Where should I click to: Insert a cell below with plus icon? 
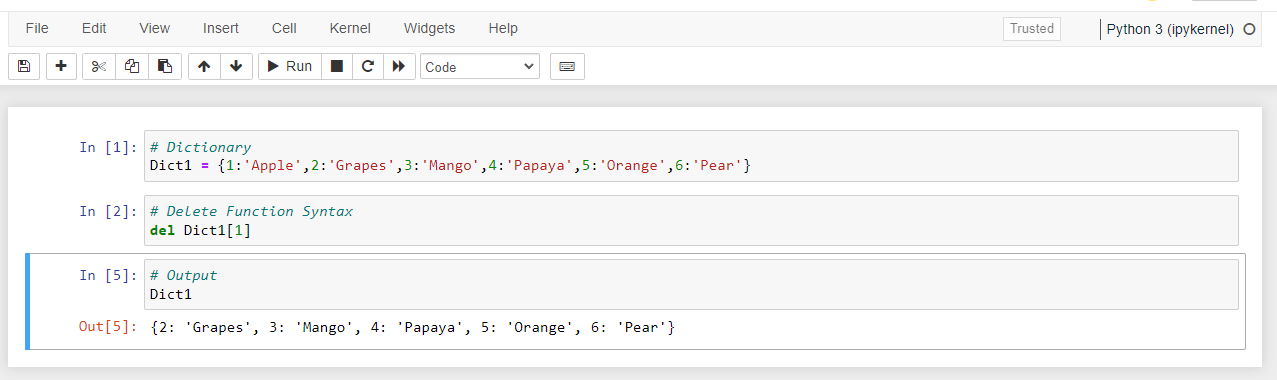61,67
